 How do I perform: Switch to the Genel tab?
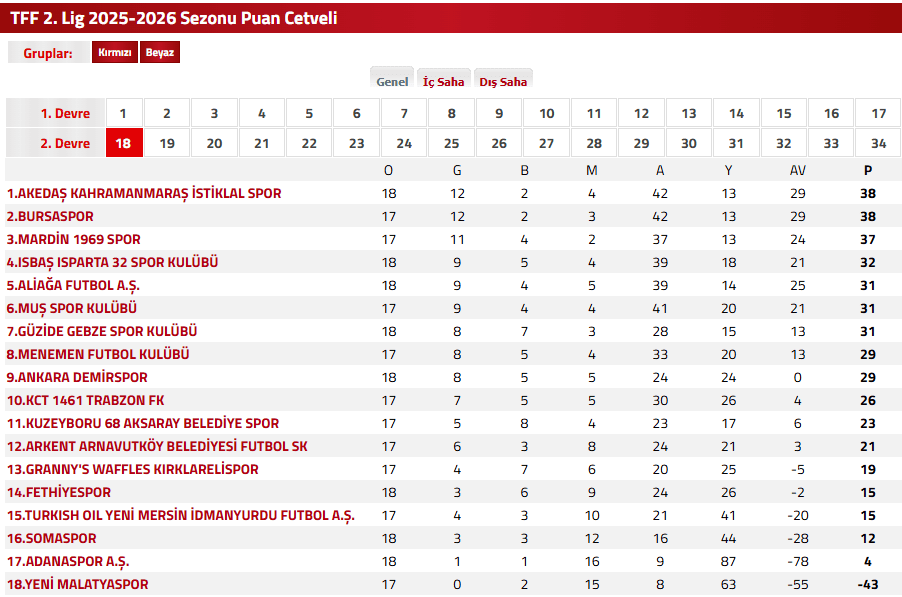[392, 82]
